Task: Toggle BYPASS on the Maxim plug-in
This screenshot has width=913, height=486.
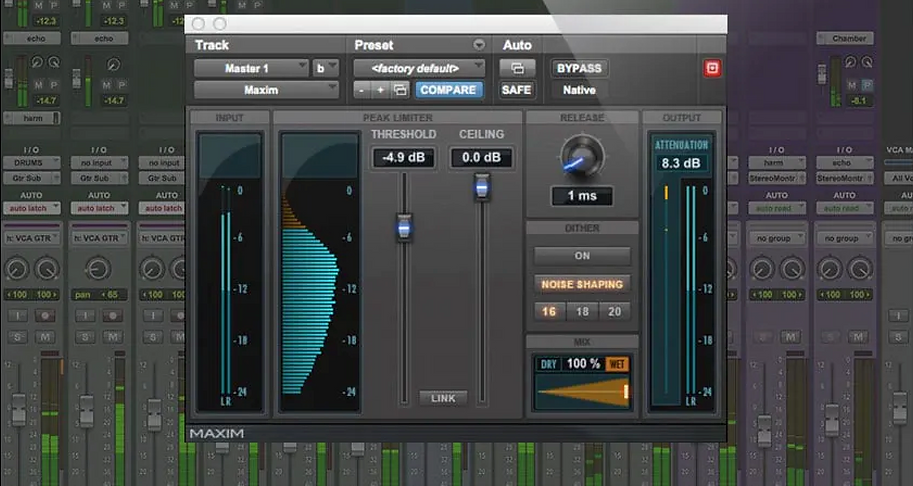Action: click(x=579, y=68)
